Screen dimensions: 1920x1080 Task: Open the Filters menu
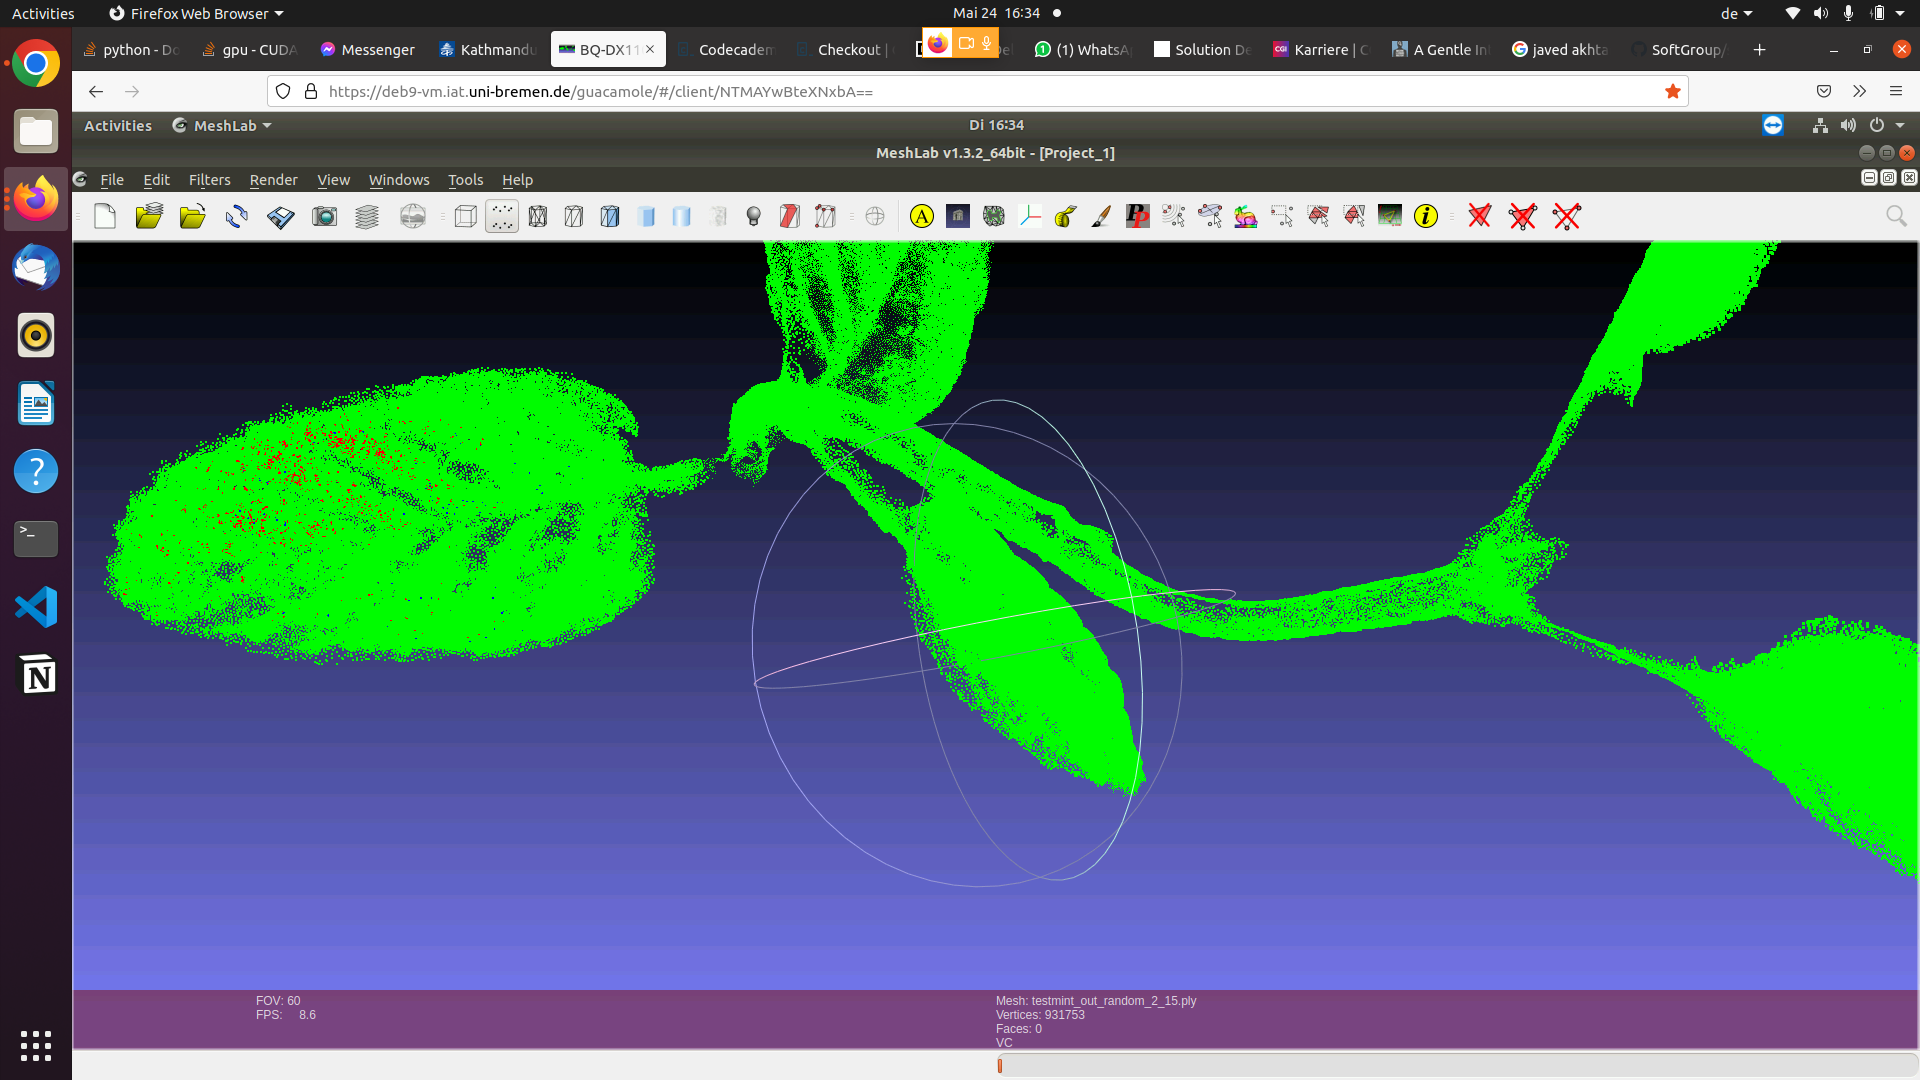(209, 180)
